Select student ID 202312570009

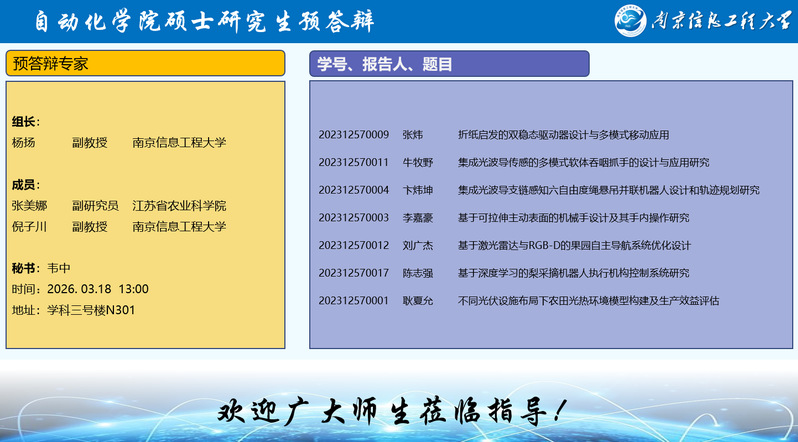pyautogui.click(x=353, y=134)
